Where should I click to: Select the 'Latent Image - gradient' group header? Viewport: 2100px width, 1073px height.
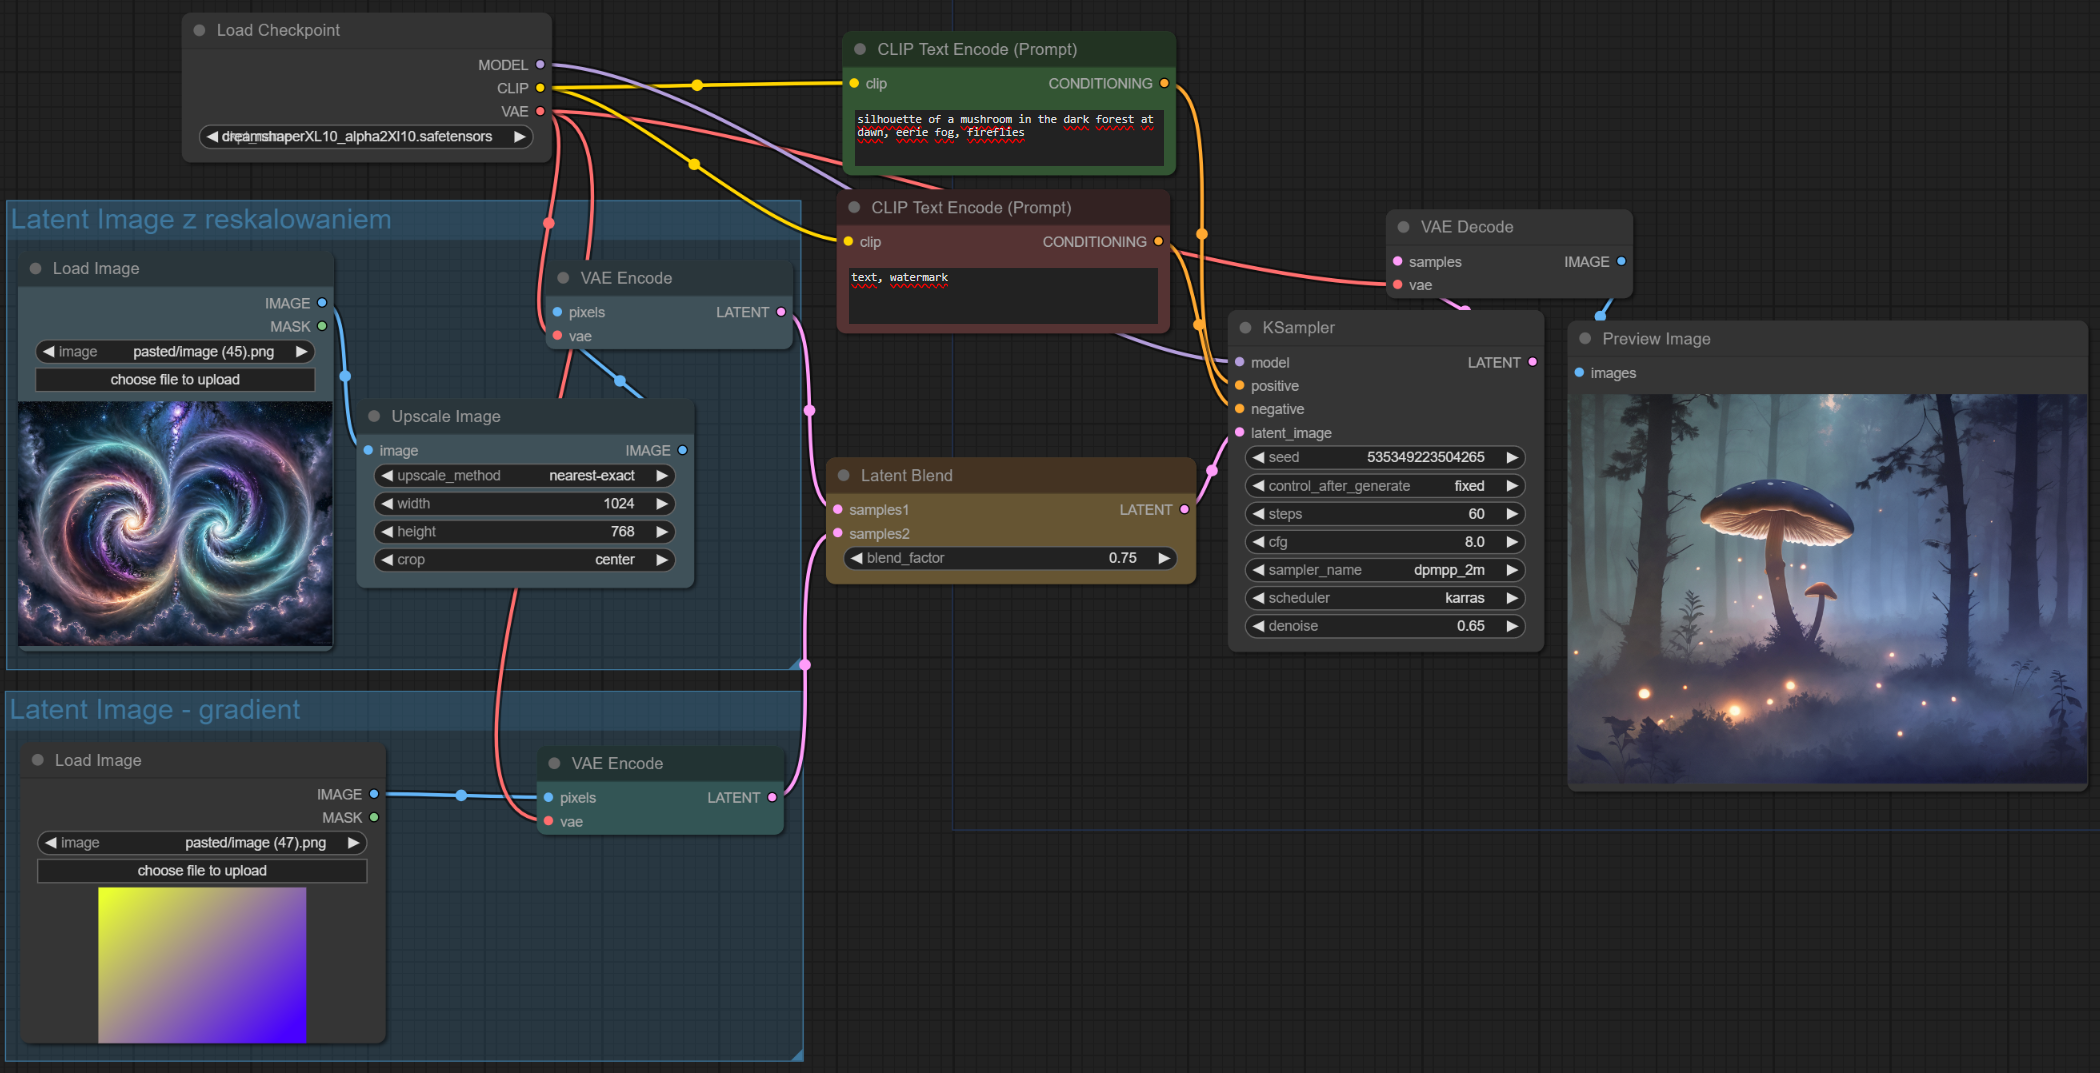click(155, 710)
